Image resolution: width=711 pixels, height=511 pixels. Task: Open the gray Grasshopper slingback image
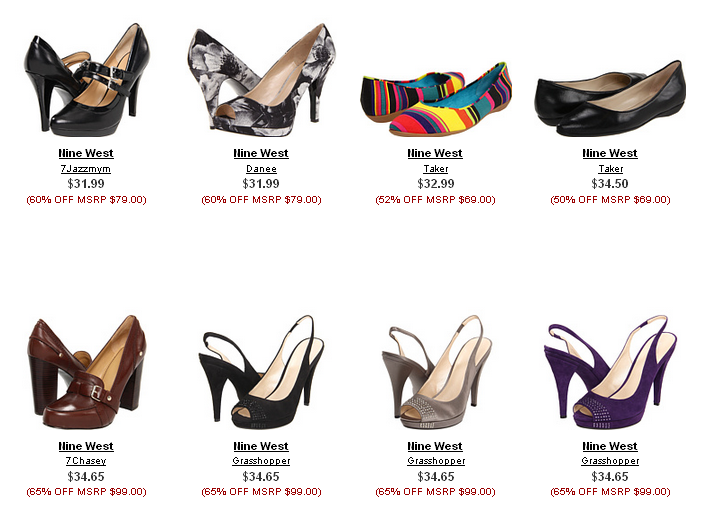coord(436,372)
